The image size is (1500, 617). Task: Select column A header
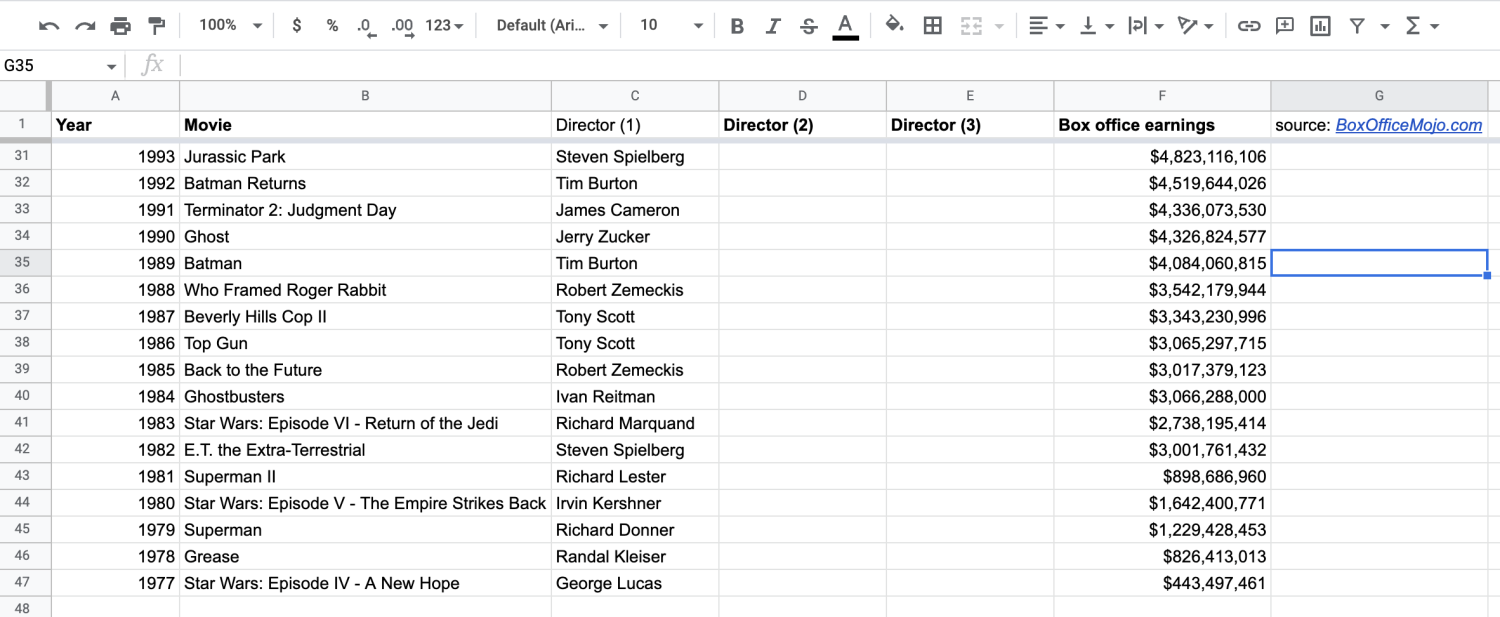point(115,96)
